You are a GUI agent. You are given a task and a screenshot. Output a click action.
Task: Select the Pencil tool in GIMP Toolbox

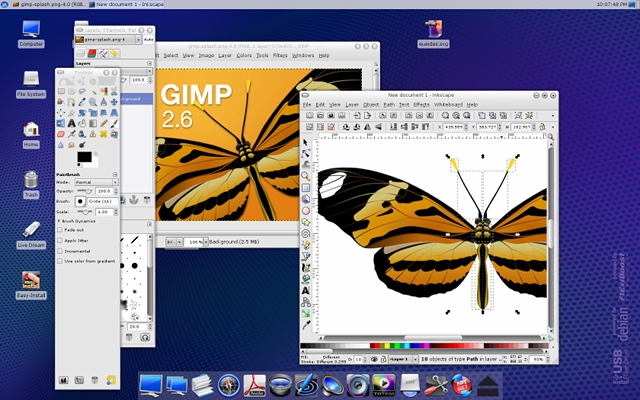pos(104,123)
